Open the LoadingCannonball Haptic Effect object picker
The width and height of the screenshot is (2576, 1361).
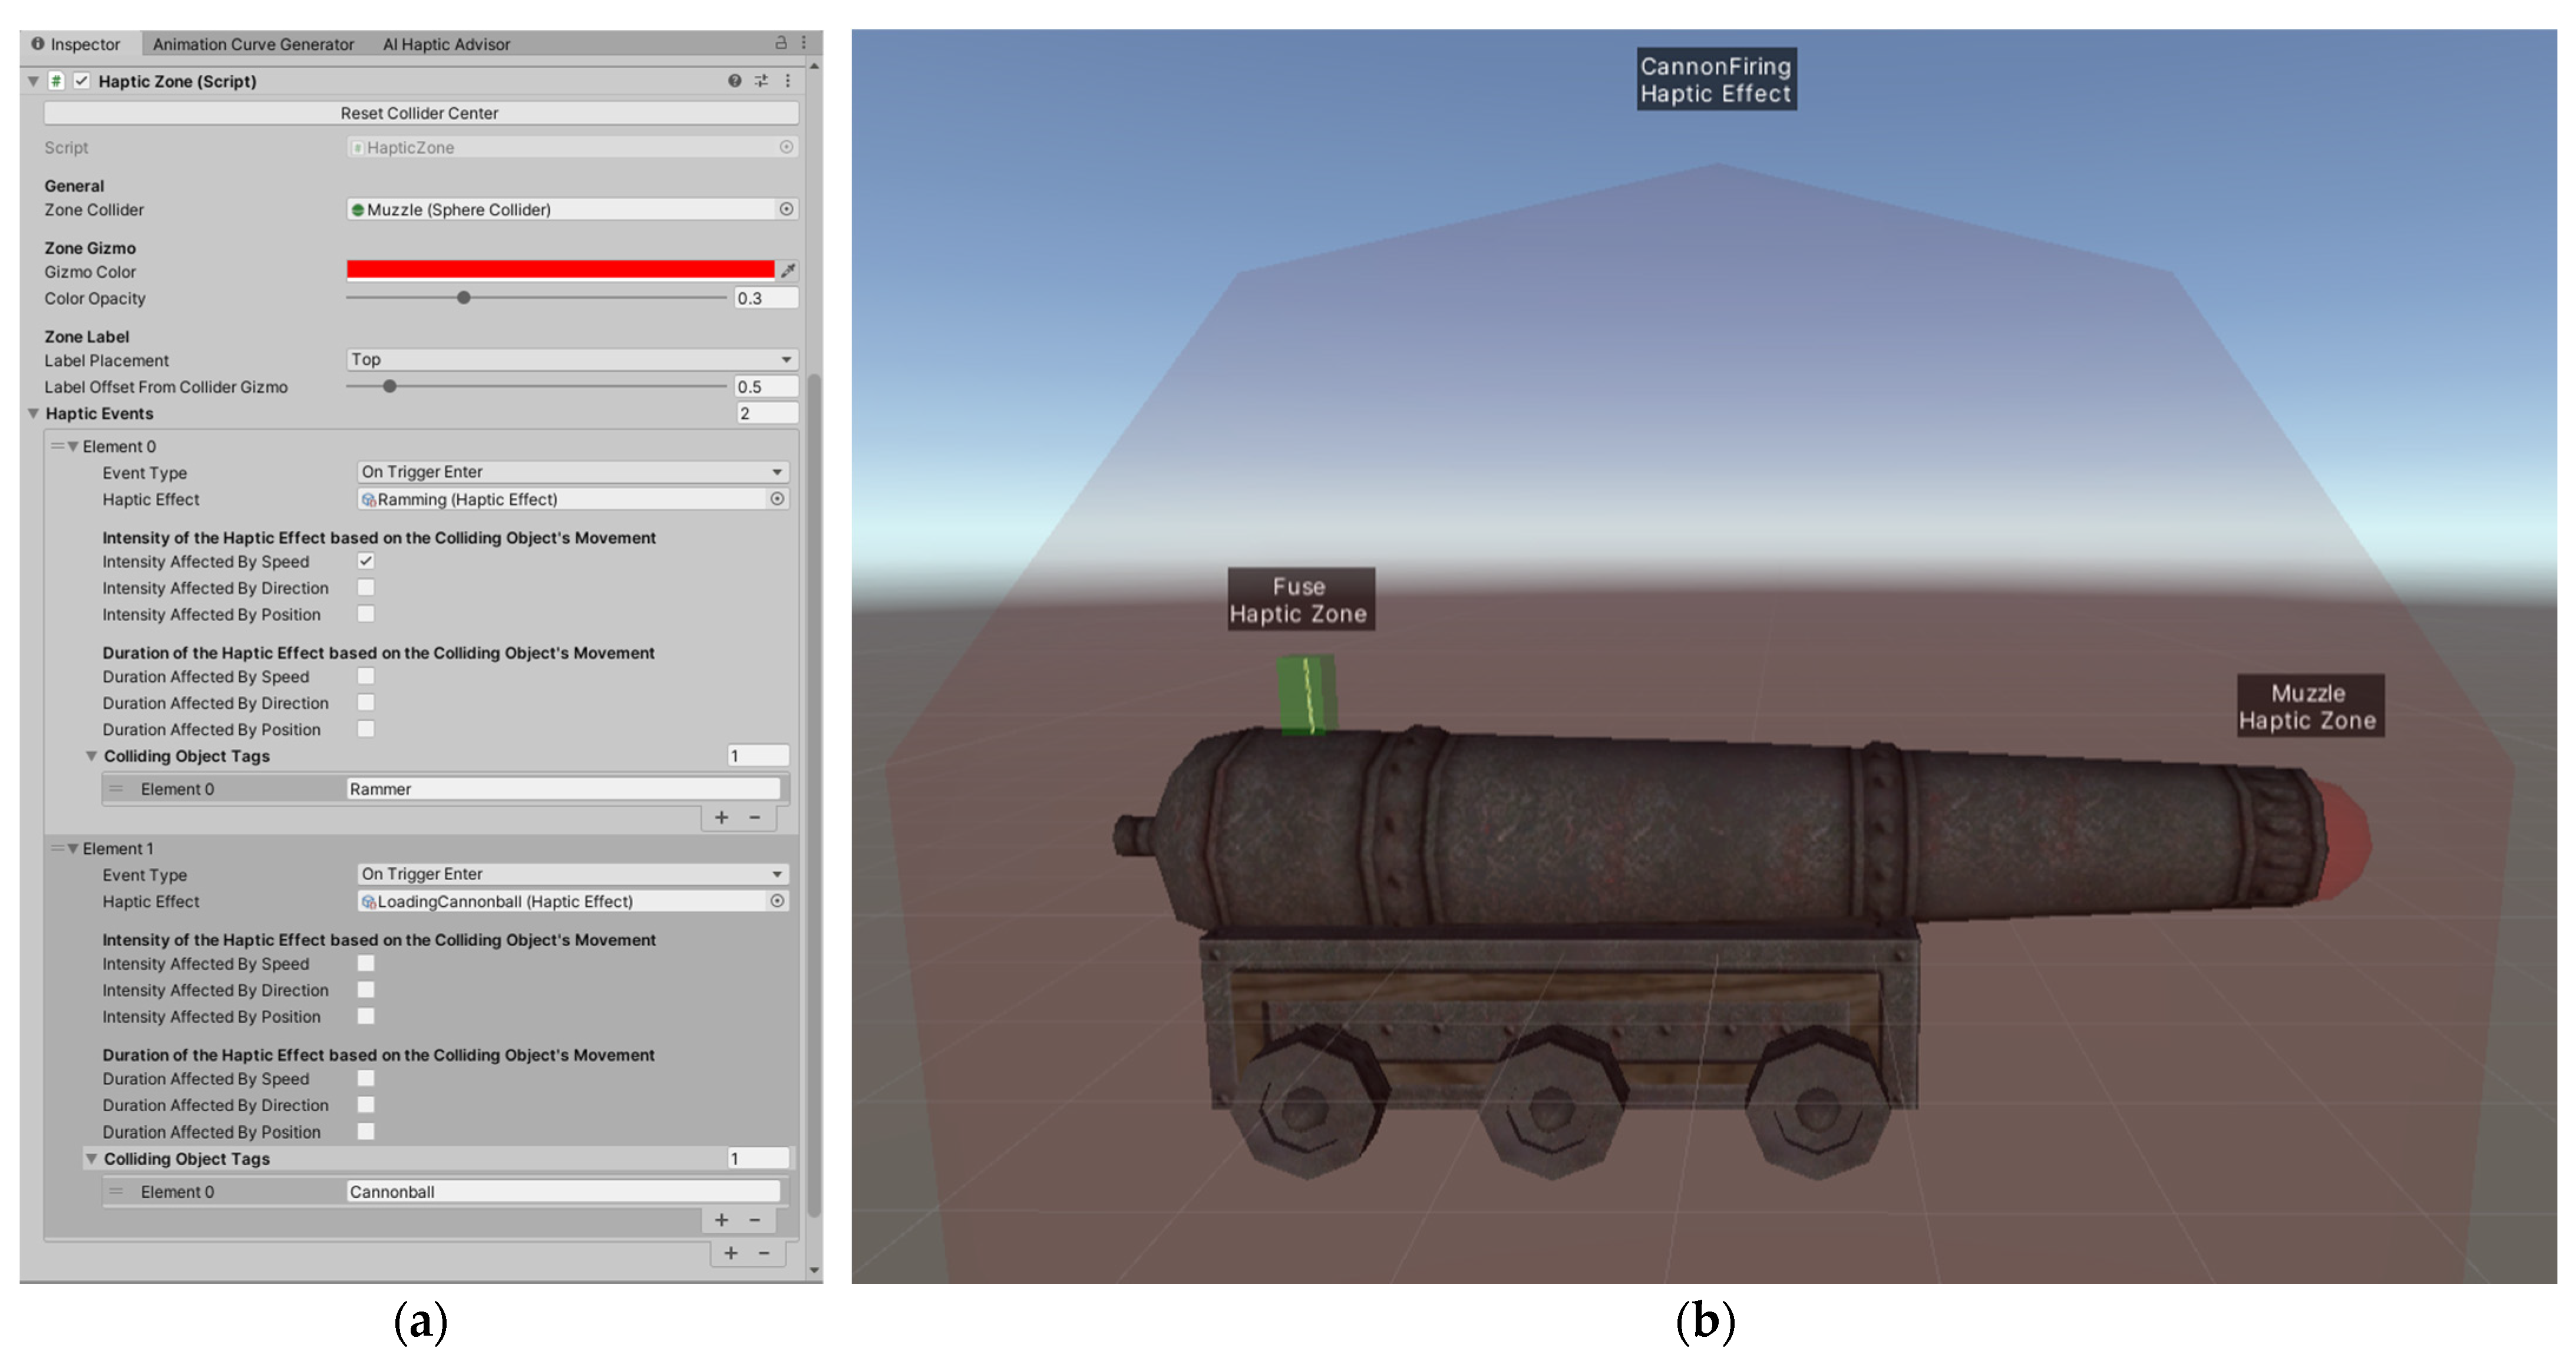click(777, 901)
